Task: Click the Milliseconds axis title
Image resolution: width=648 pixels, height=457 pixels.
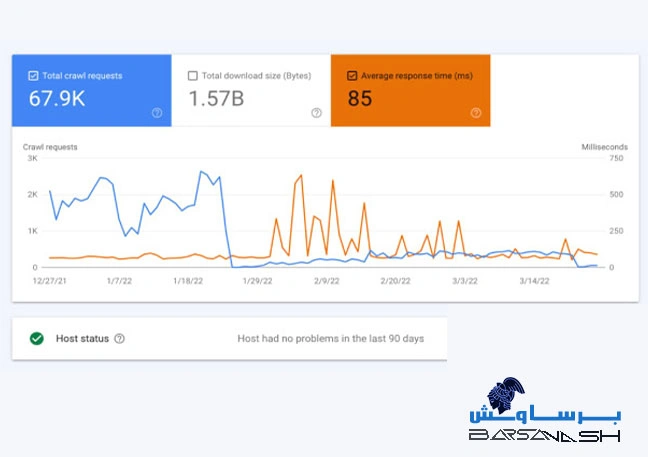Action: coord(603,147)
